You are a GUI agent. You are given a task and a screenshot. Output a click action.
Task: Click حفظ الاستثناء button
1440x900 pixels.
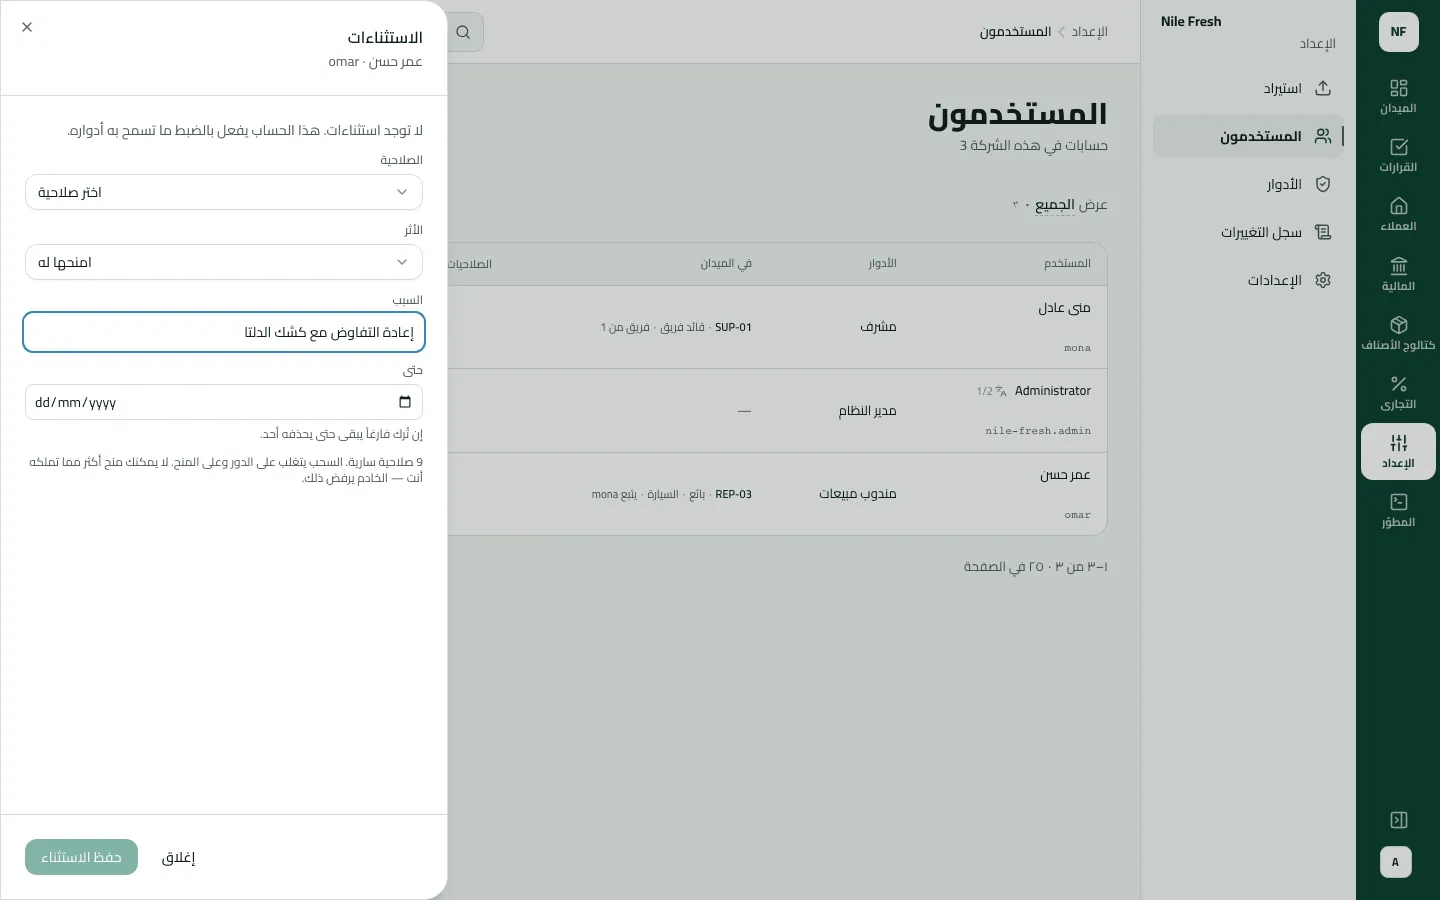pyautogui.click(x=81, y=857)
